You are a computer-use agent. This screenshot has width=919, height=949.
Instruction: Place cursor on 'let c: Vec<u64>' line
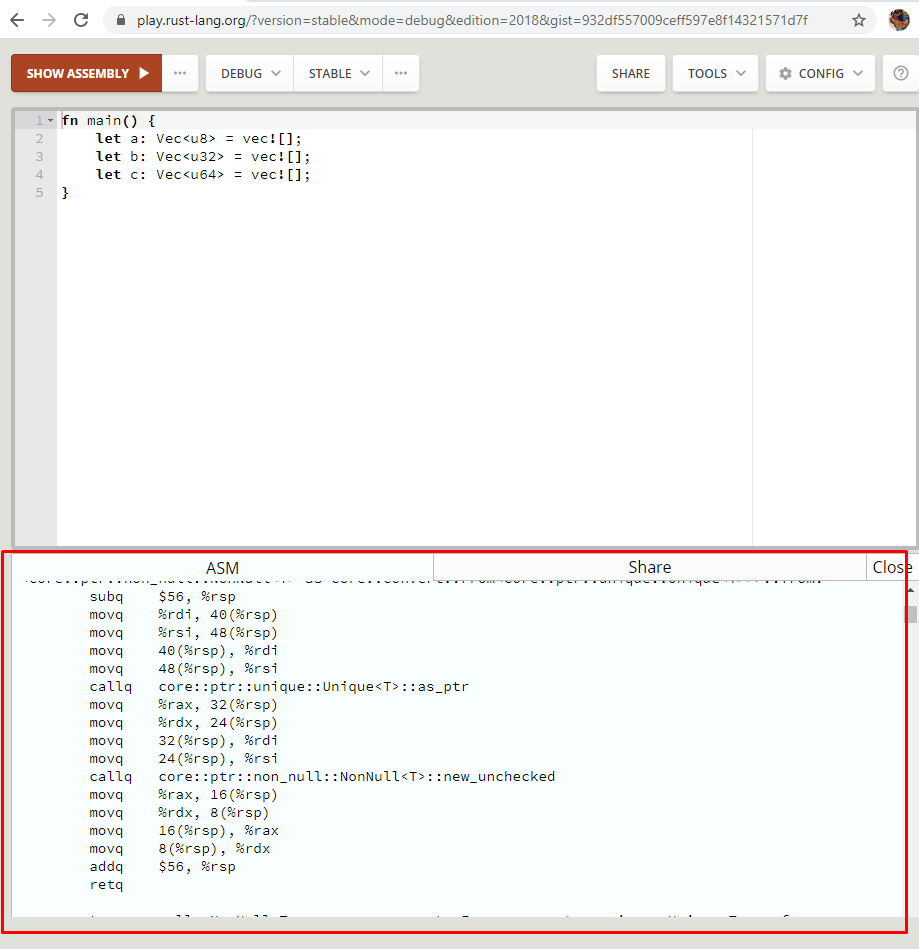pos(203,175)
